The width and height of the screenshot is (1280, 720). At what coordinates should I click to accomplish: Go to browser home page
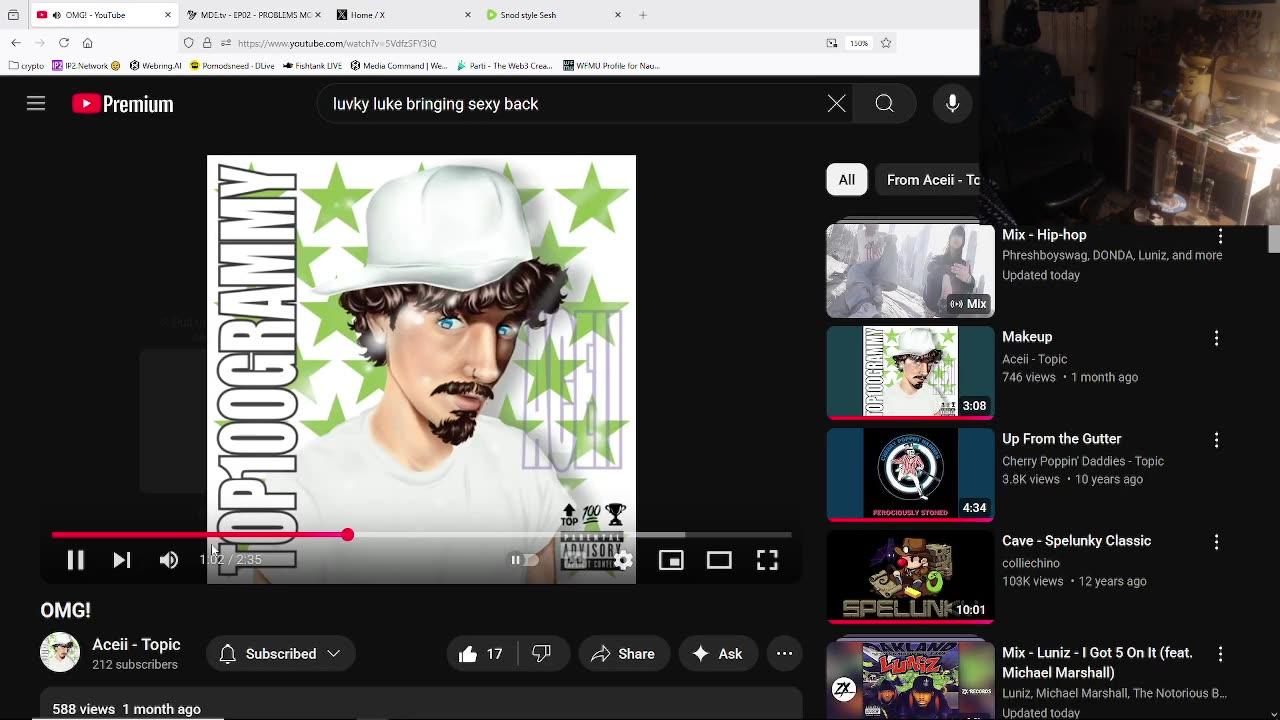(88, 43)
